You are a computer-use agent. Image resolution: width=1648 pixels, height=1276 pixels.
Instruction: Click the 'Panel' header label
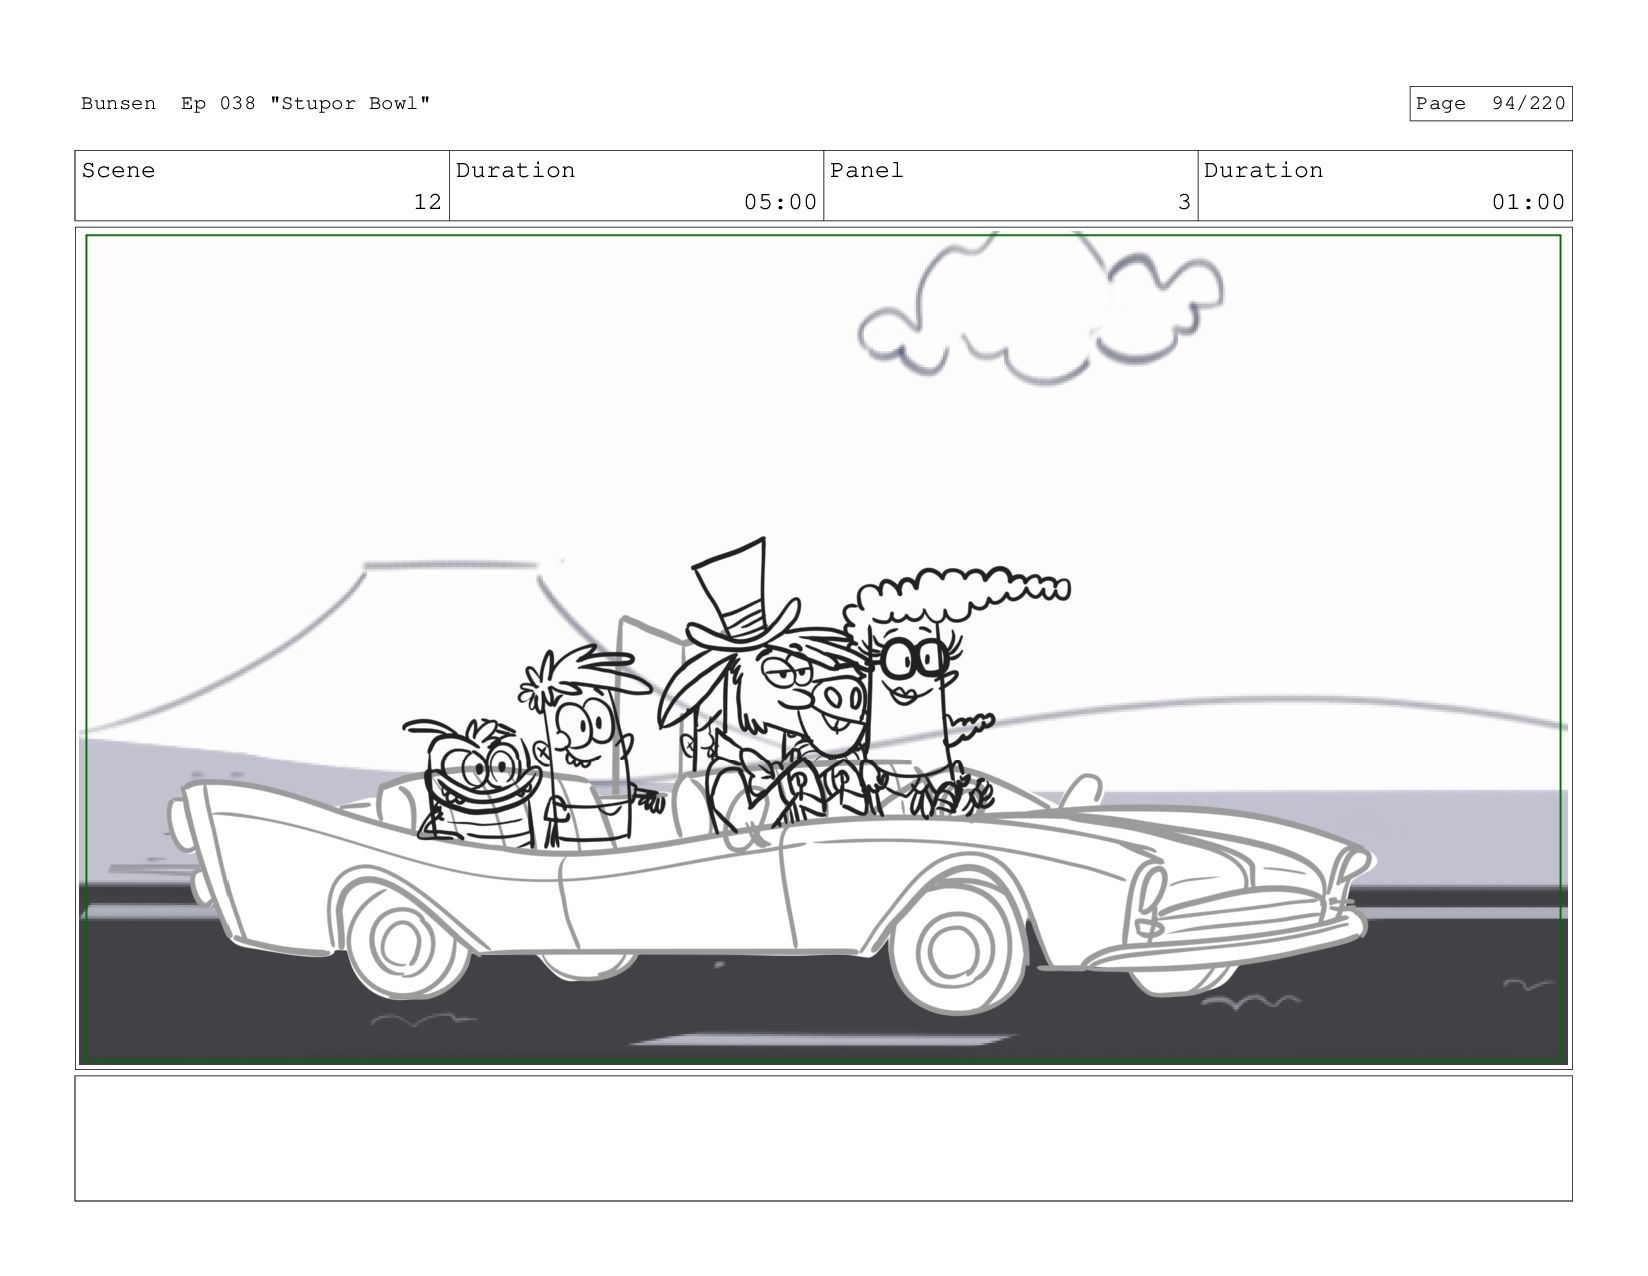pyautogui.click(x=866, y=171)
